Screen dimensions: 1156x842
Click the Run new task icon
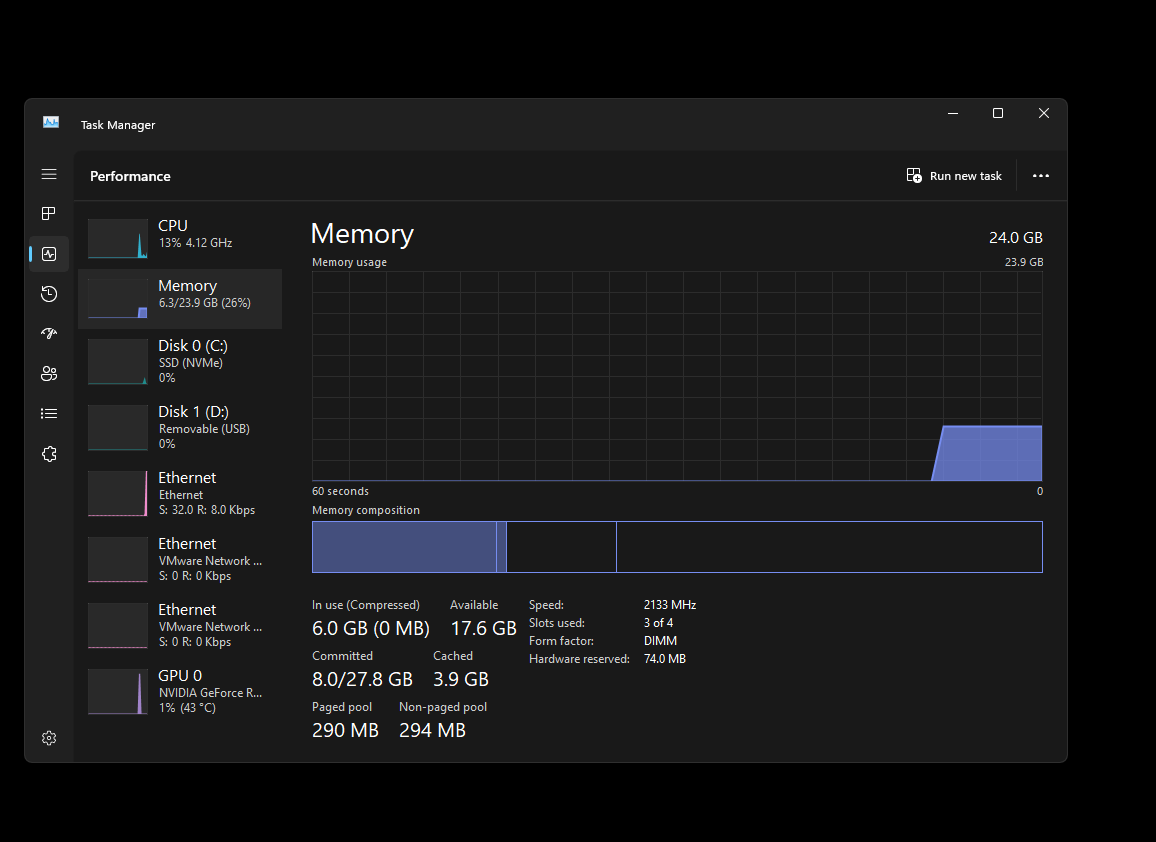click(914, 175)
